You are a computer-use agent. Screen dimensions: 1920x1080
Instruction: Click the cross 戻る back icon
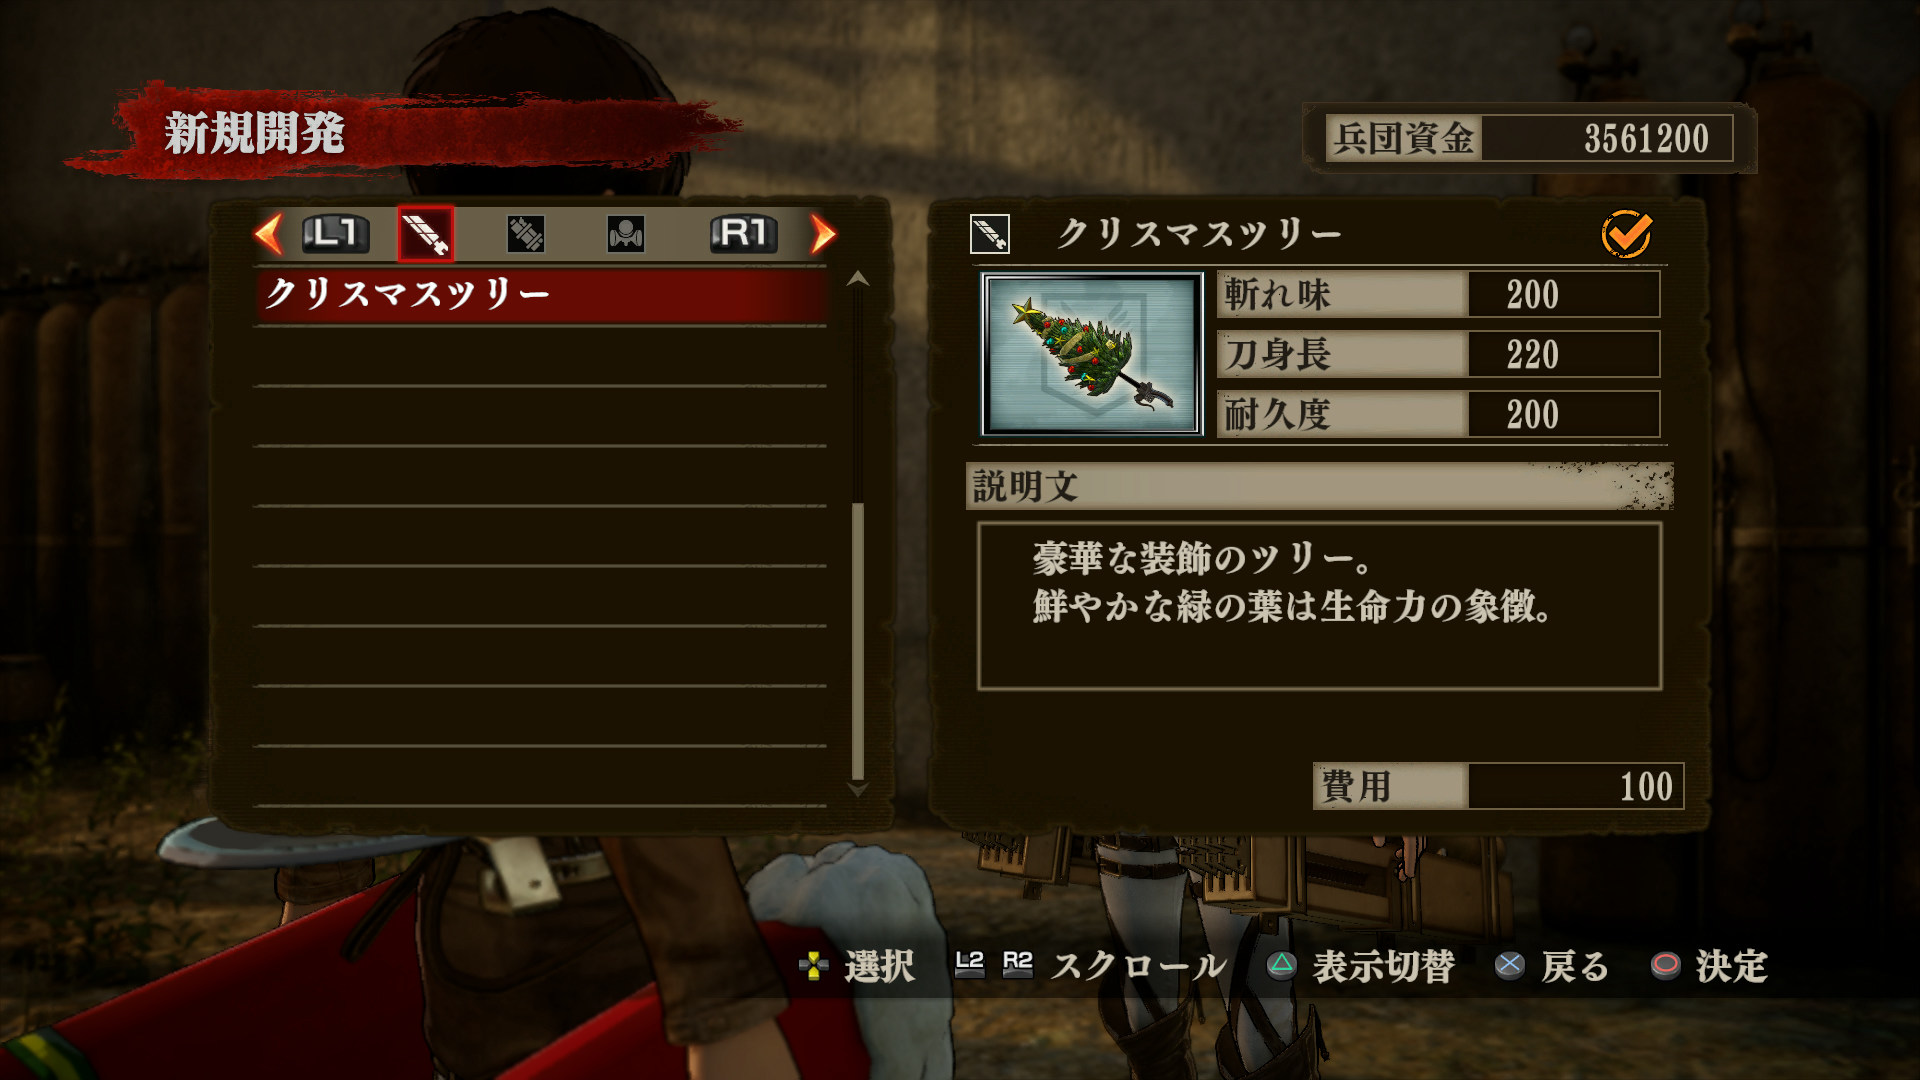click(1509, 965)
